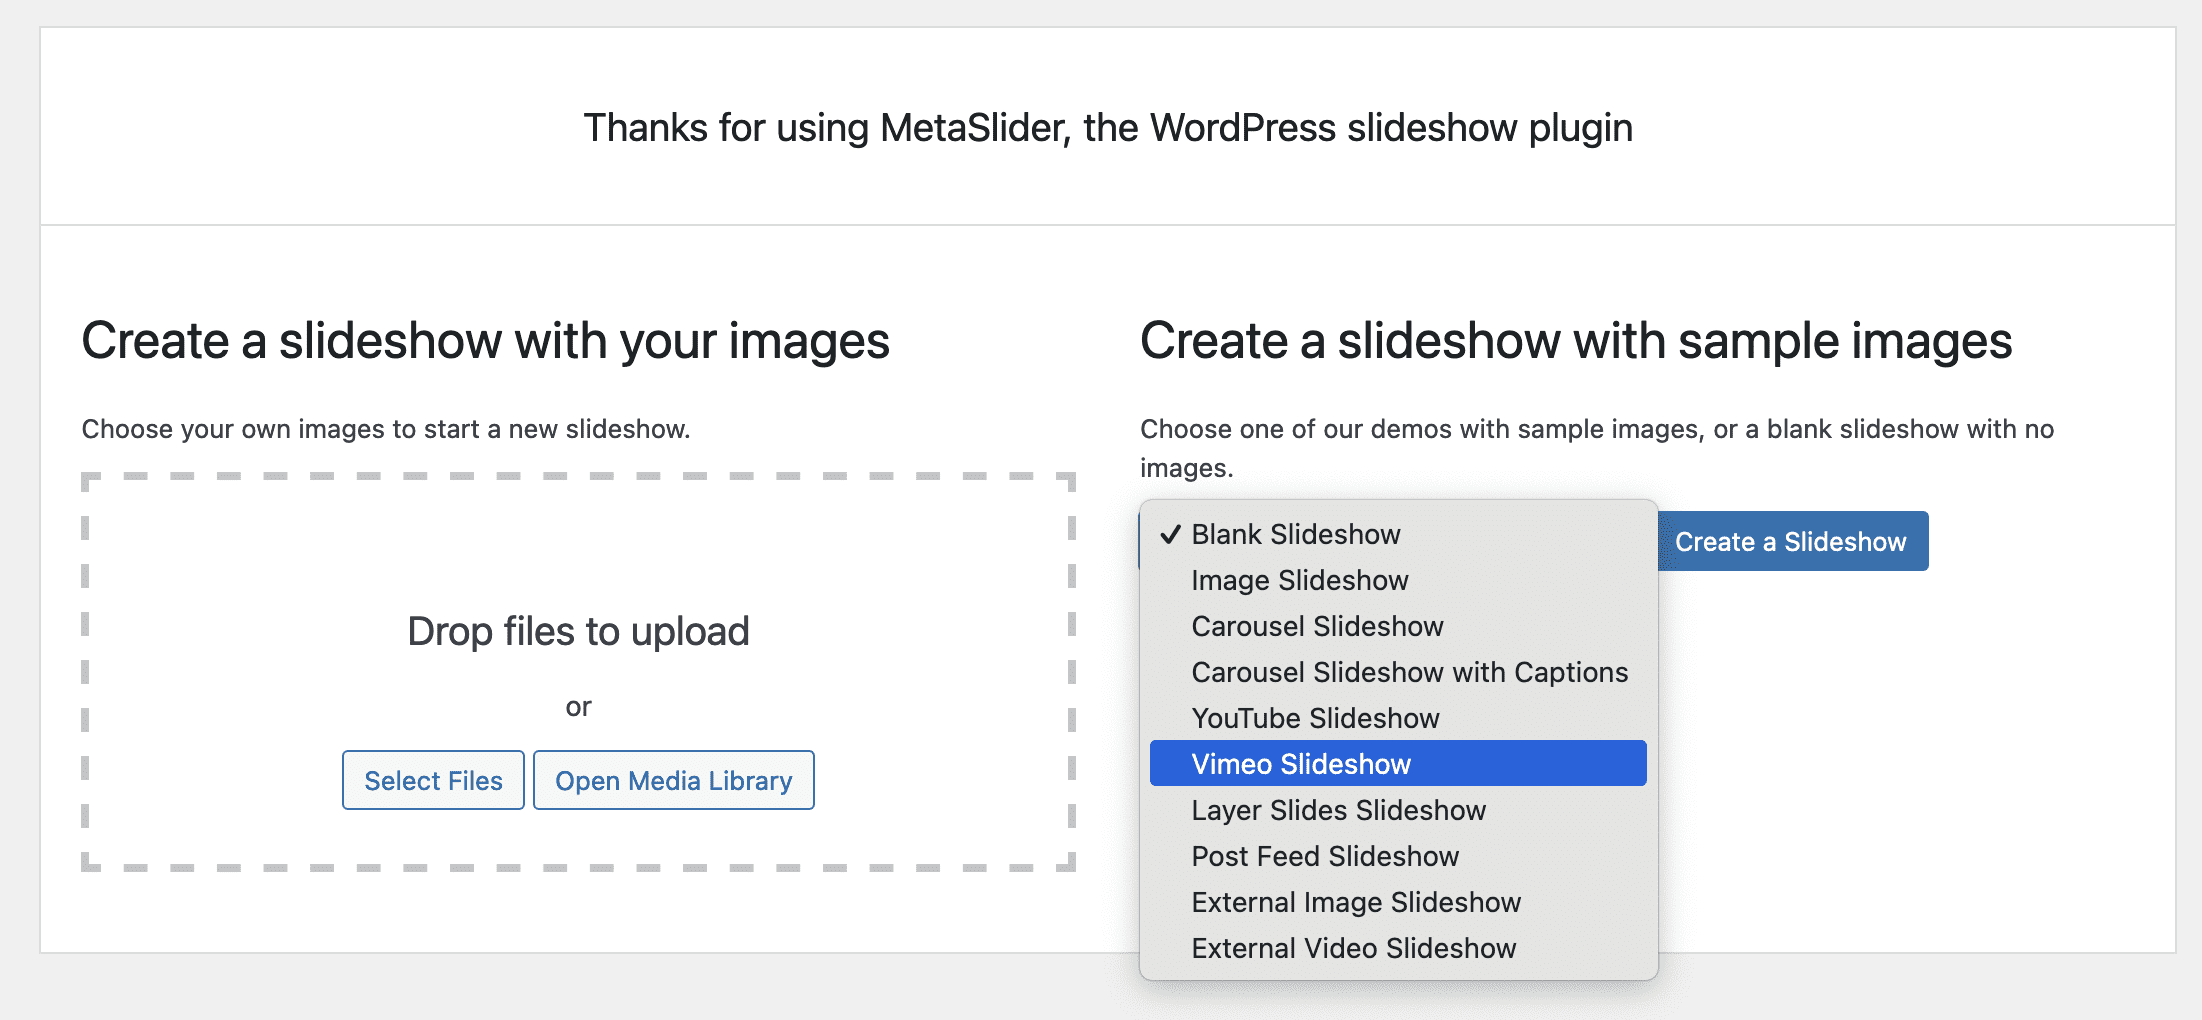
Task: Click the Drop files to upload text
Action: 578,631
